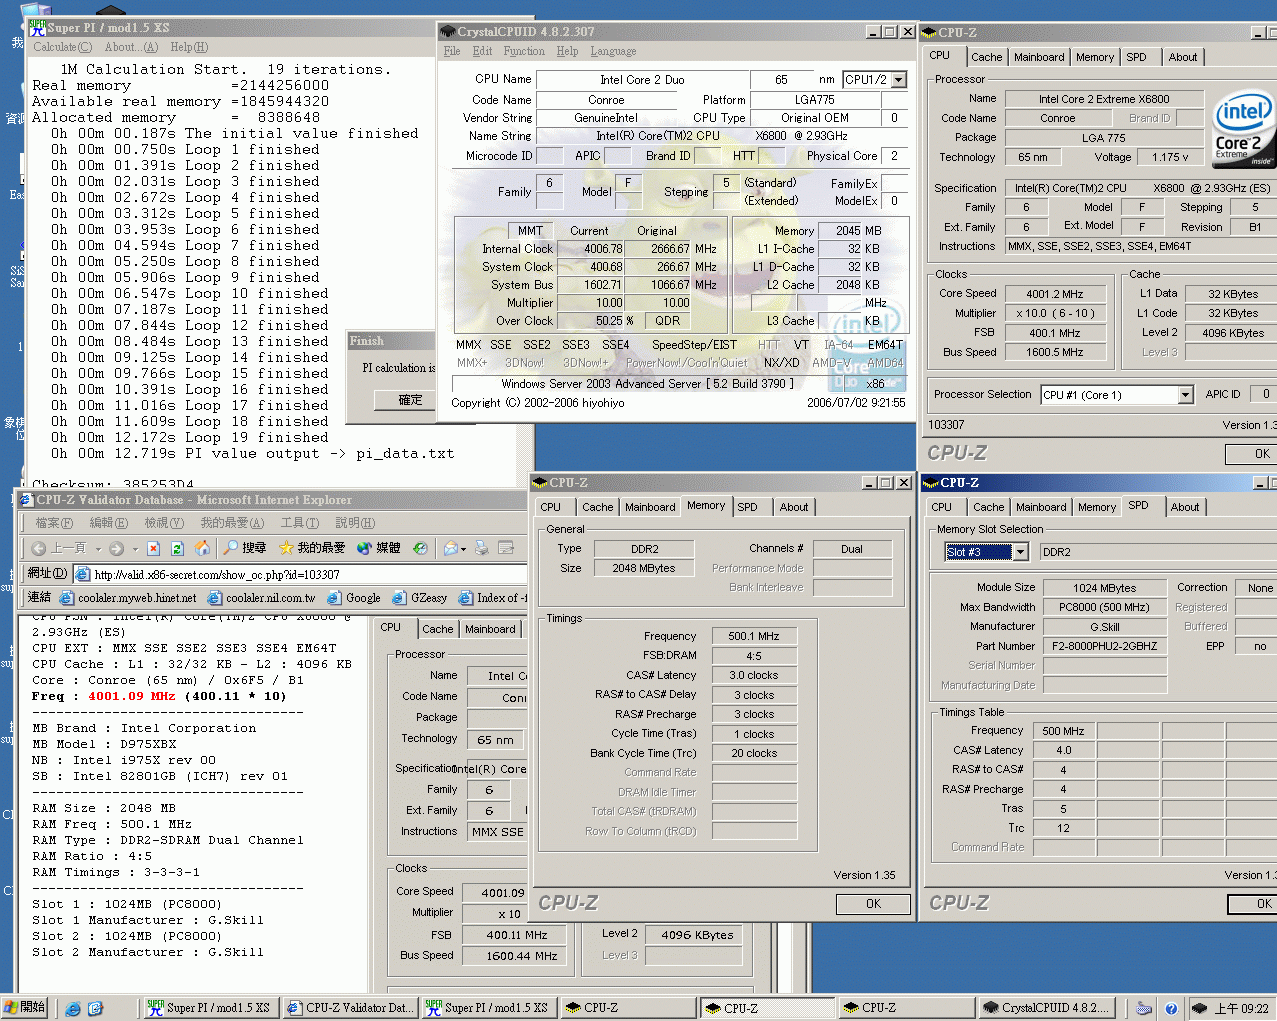
Task: Open the 我的最愛 favorites star button
Action: (312, 548)
